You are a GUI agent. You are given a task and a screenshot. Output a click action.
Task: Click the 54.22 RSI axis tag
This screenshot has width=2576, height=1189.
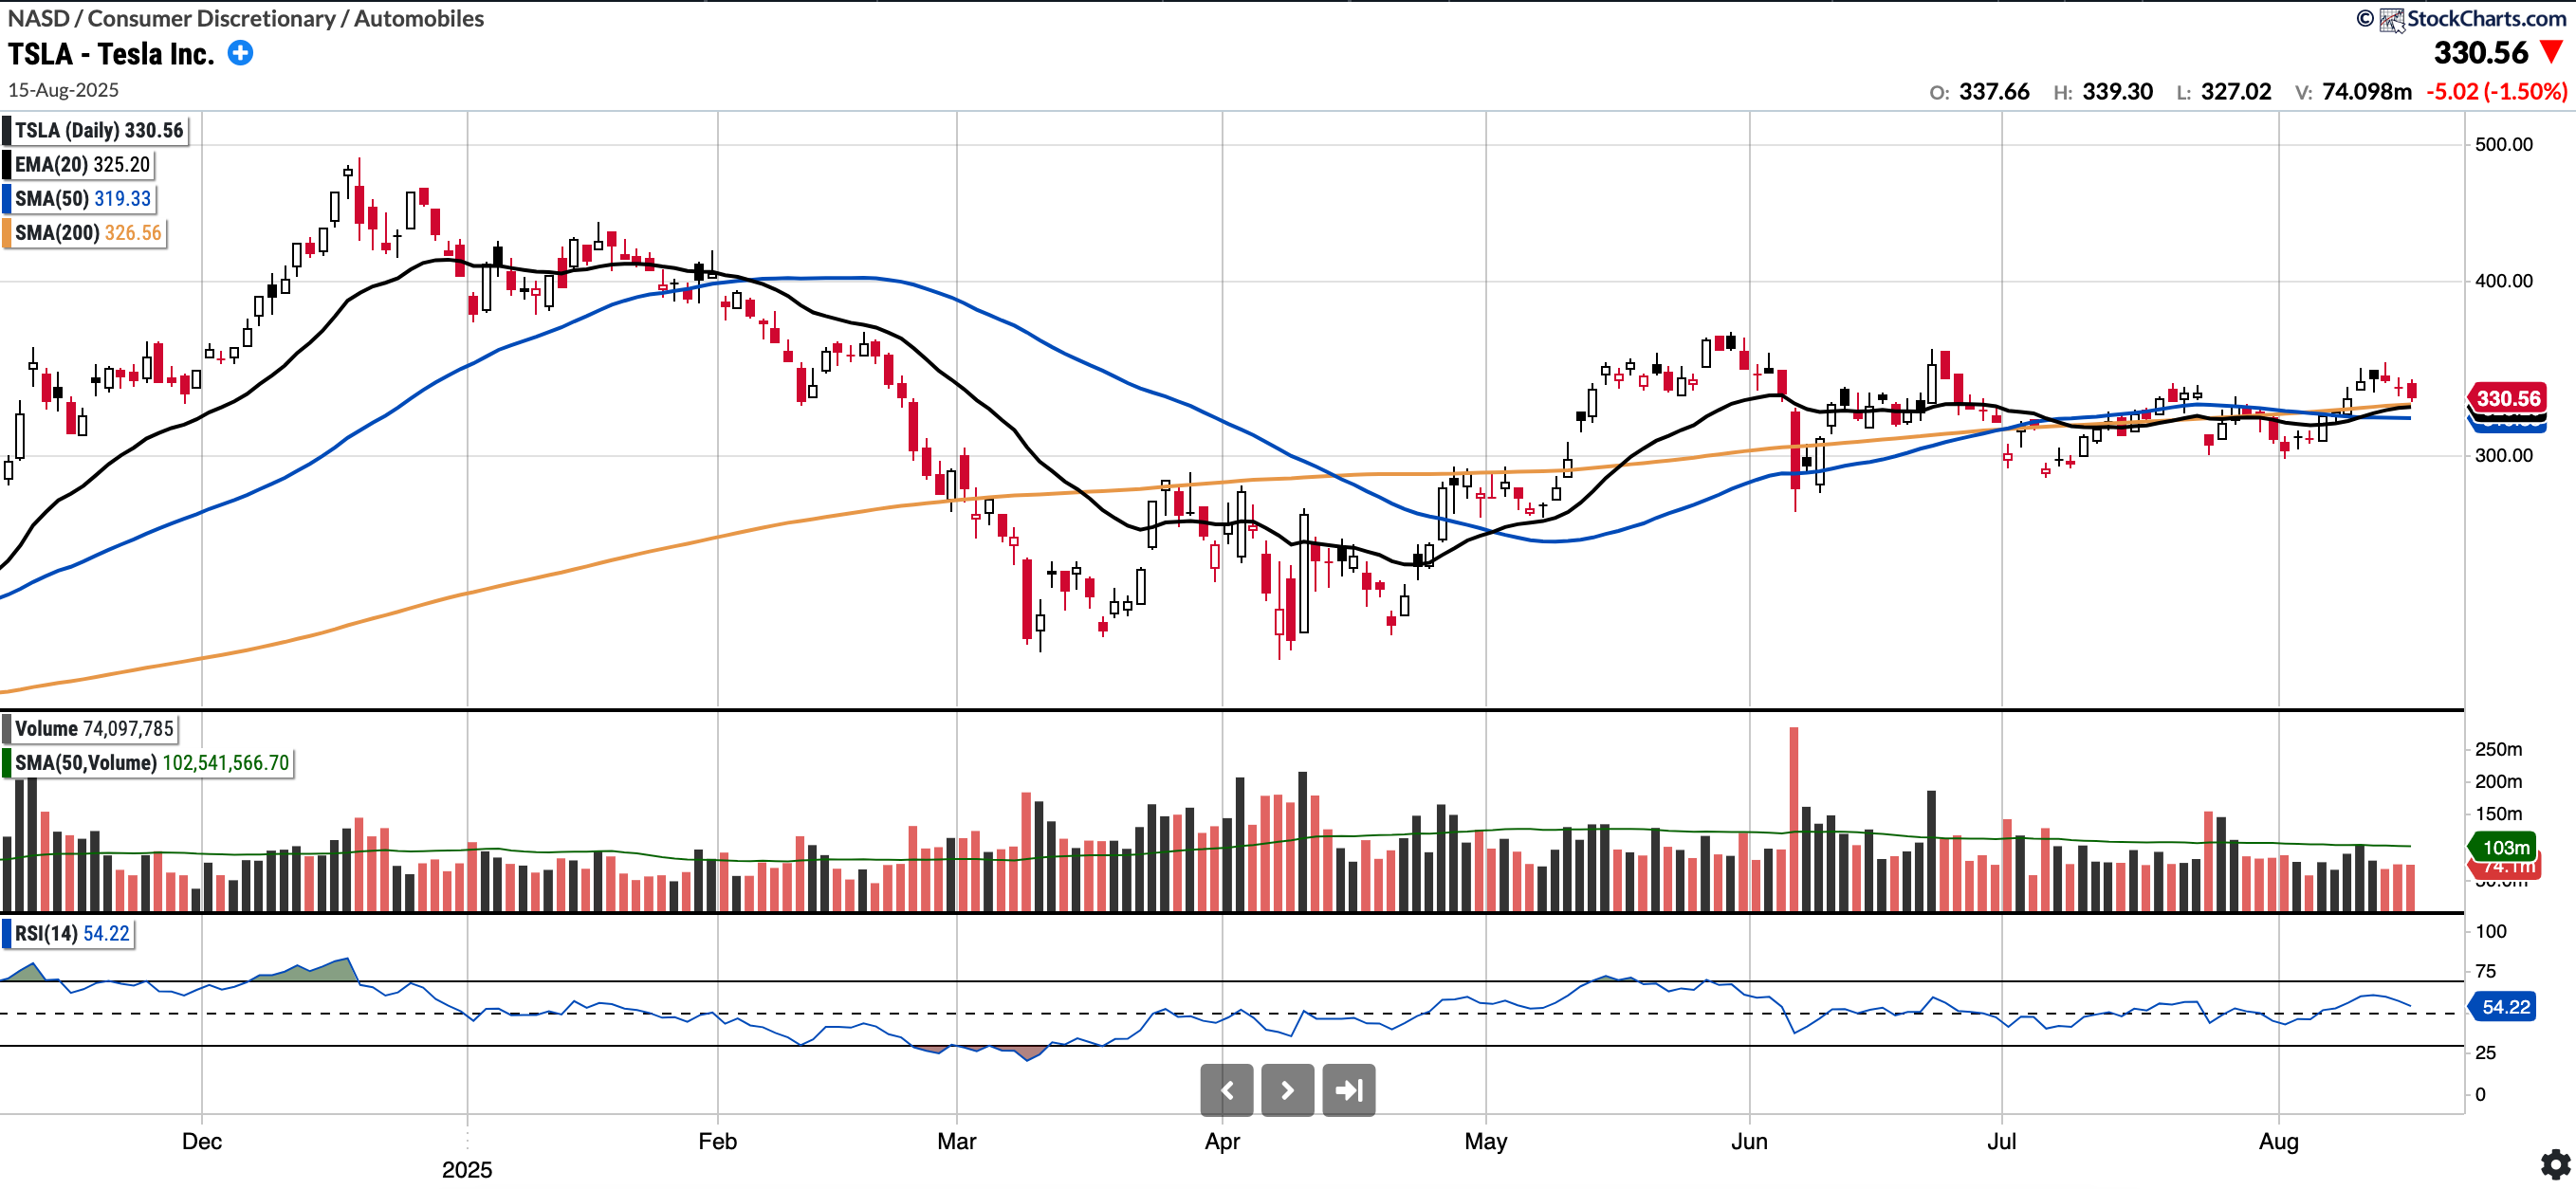tap(2505, 1006)
